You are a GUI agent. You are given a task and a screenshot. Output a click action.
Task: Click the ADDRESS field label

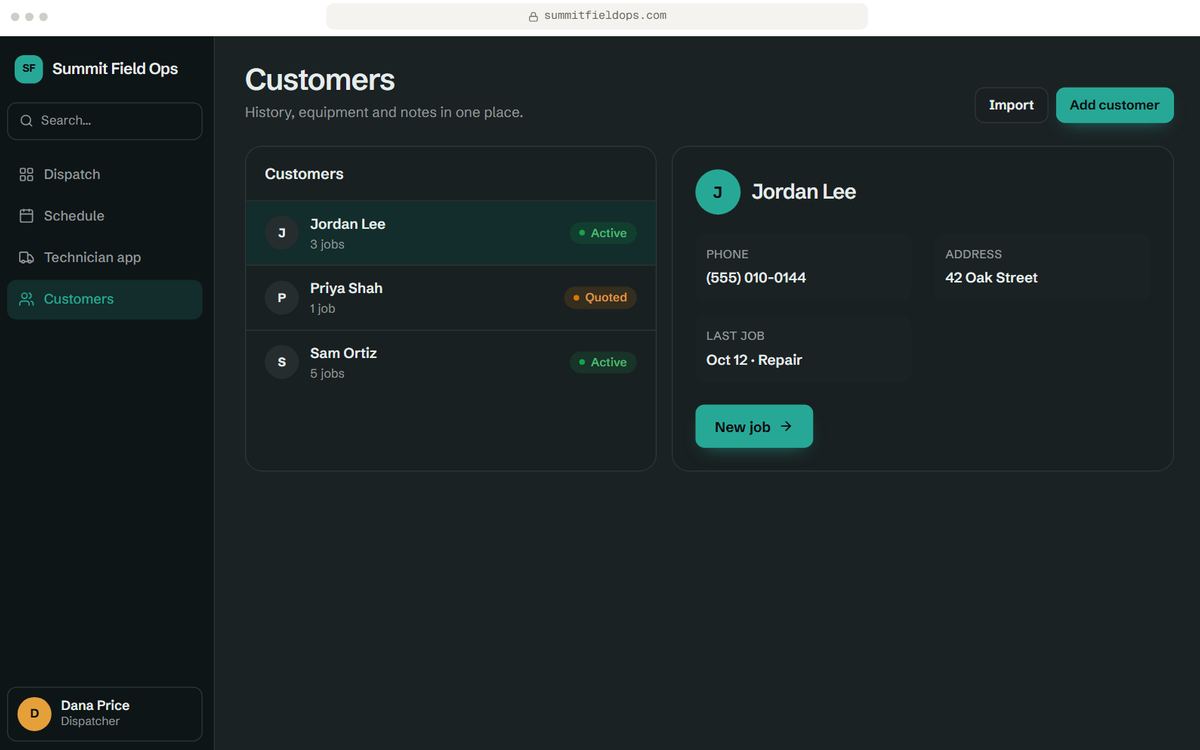tap(973, 254)
